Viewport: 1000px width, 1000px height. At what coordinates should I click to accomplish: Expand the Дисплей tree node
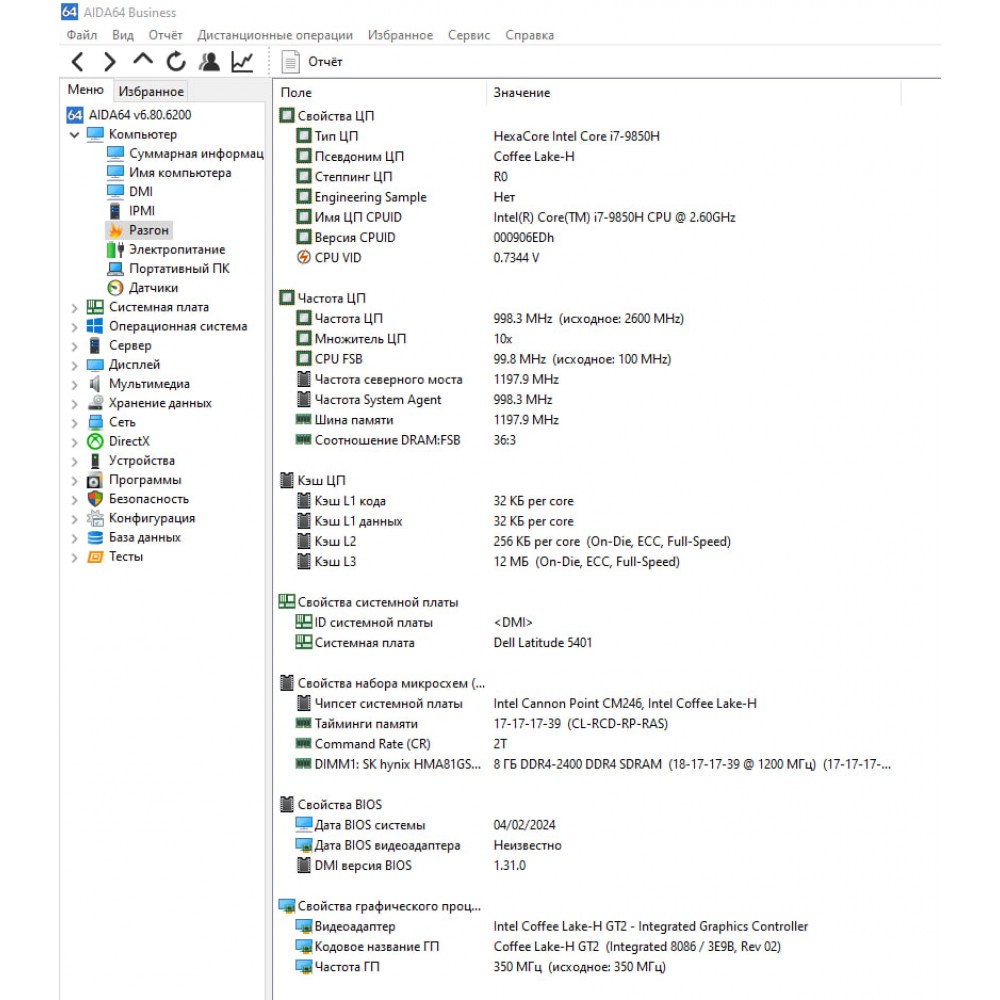[74, 365]
